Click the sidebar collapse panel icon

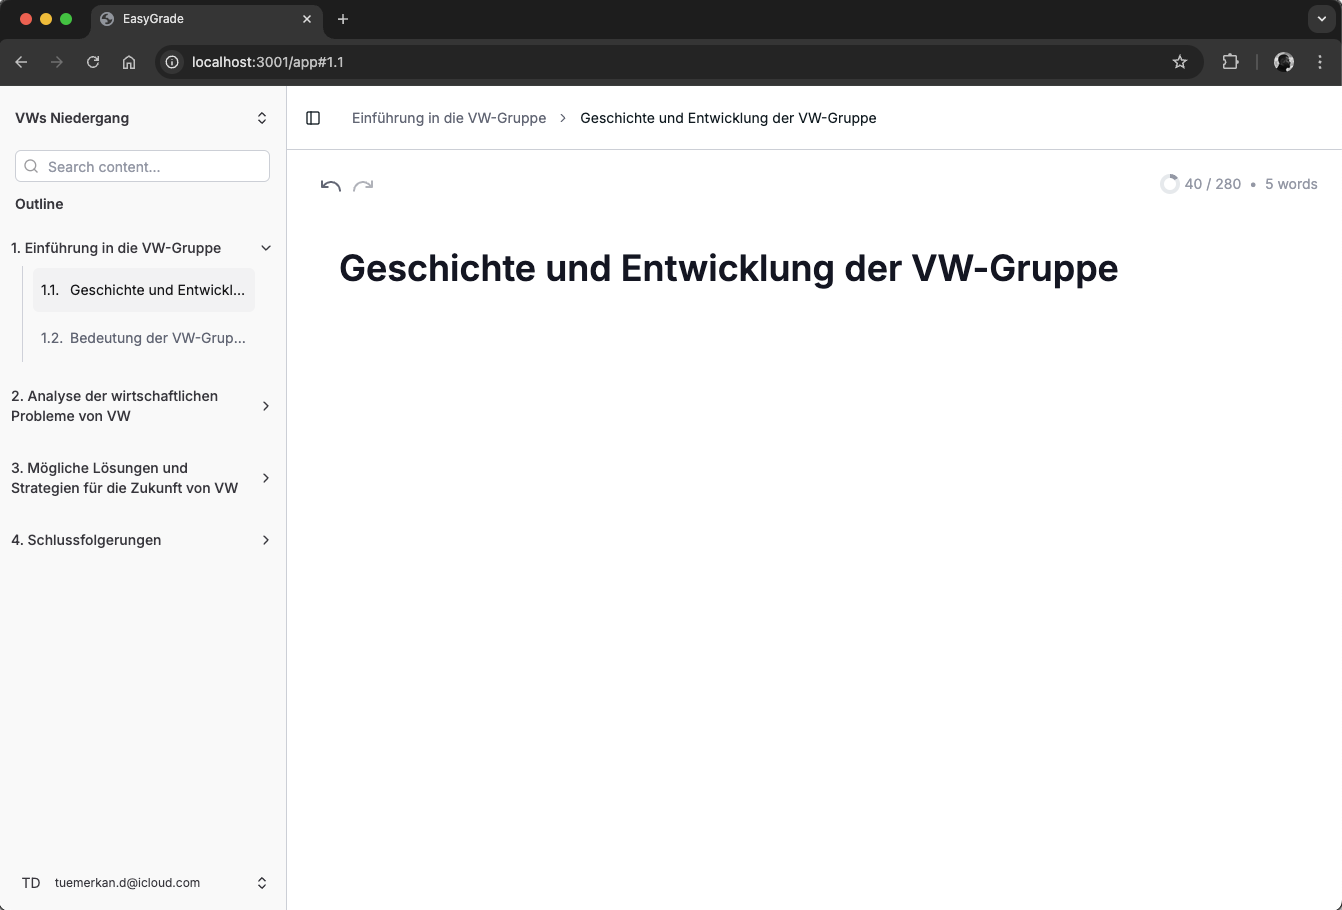[313, 118]
